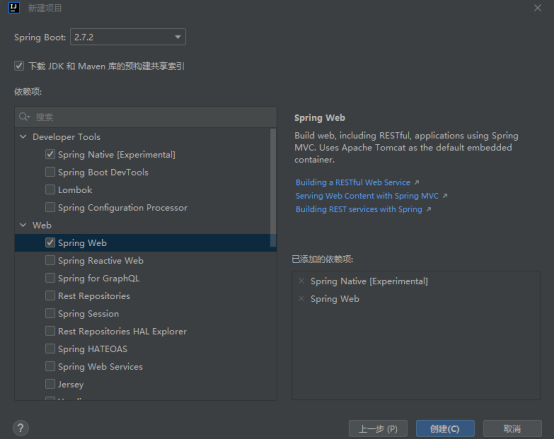Collapse the Developer Tools group
This screenshot has height=440, width=554.
point(23,137)
